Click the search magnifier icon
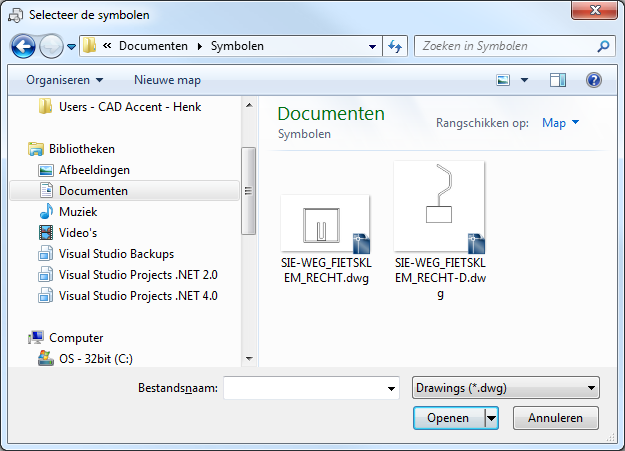Screen dimensions: 625x451 tap(603, 46)
